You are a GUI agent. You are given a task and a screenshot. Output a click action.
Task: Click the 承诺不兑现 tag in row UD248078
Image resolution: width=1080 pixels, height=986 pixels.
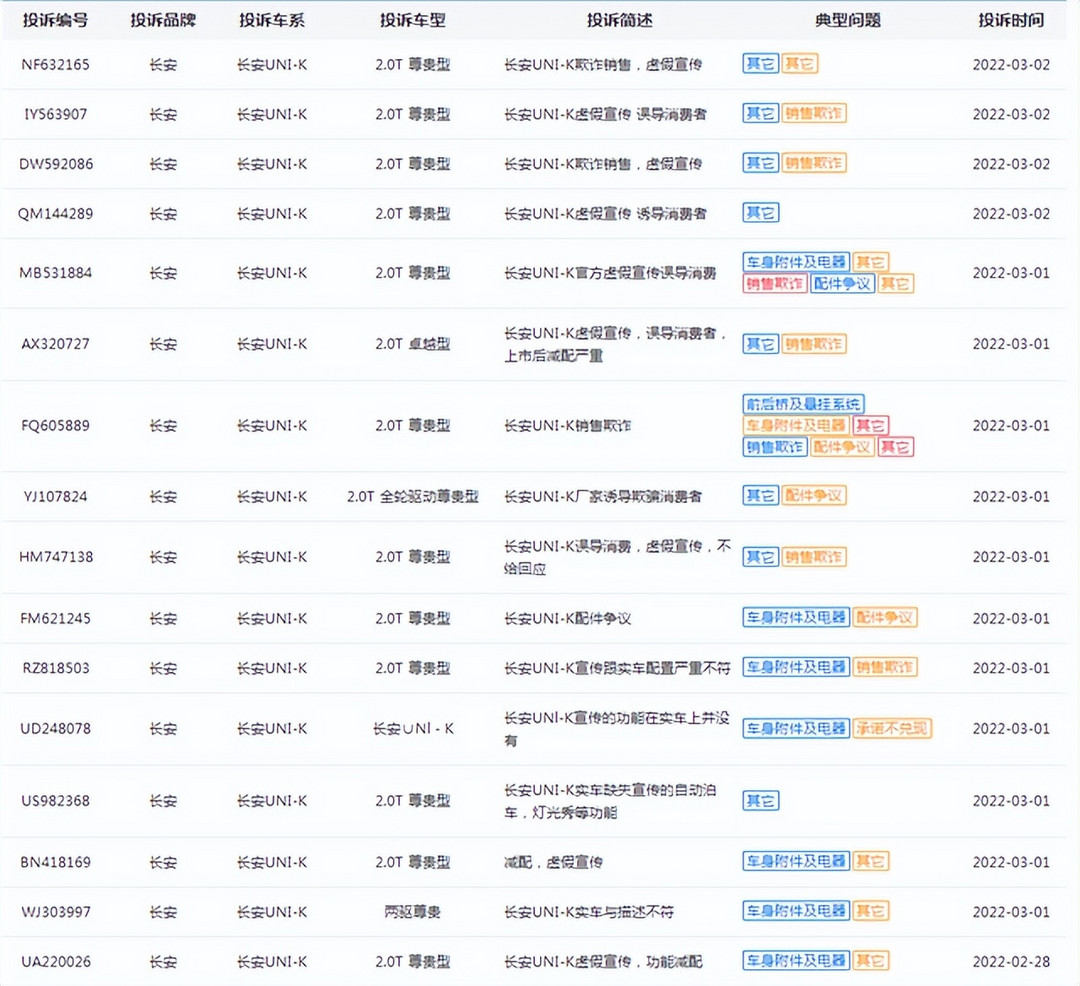click(891, 728)
